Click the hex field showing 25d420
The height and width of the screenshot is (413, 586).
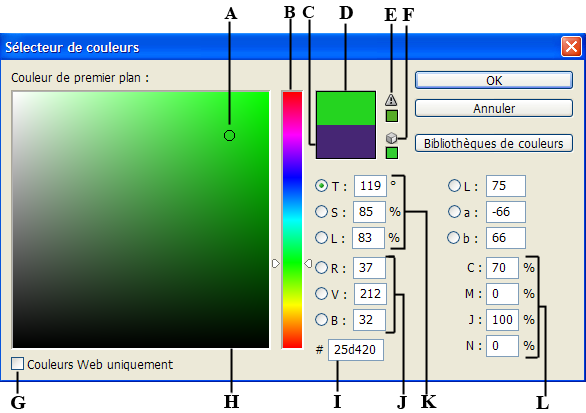point(356,350)
